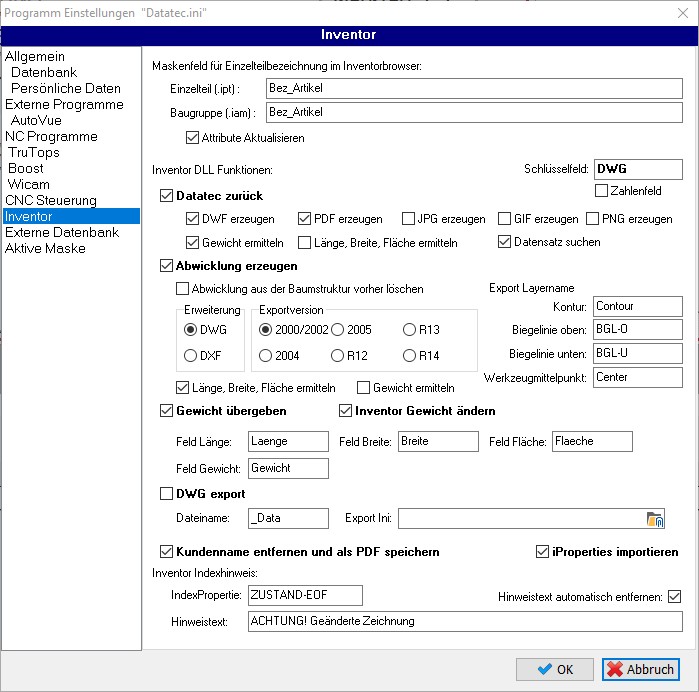Select R13 export version
699x692 pixels.
pyautogui.click(x=409, y=330)
